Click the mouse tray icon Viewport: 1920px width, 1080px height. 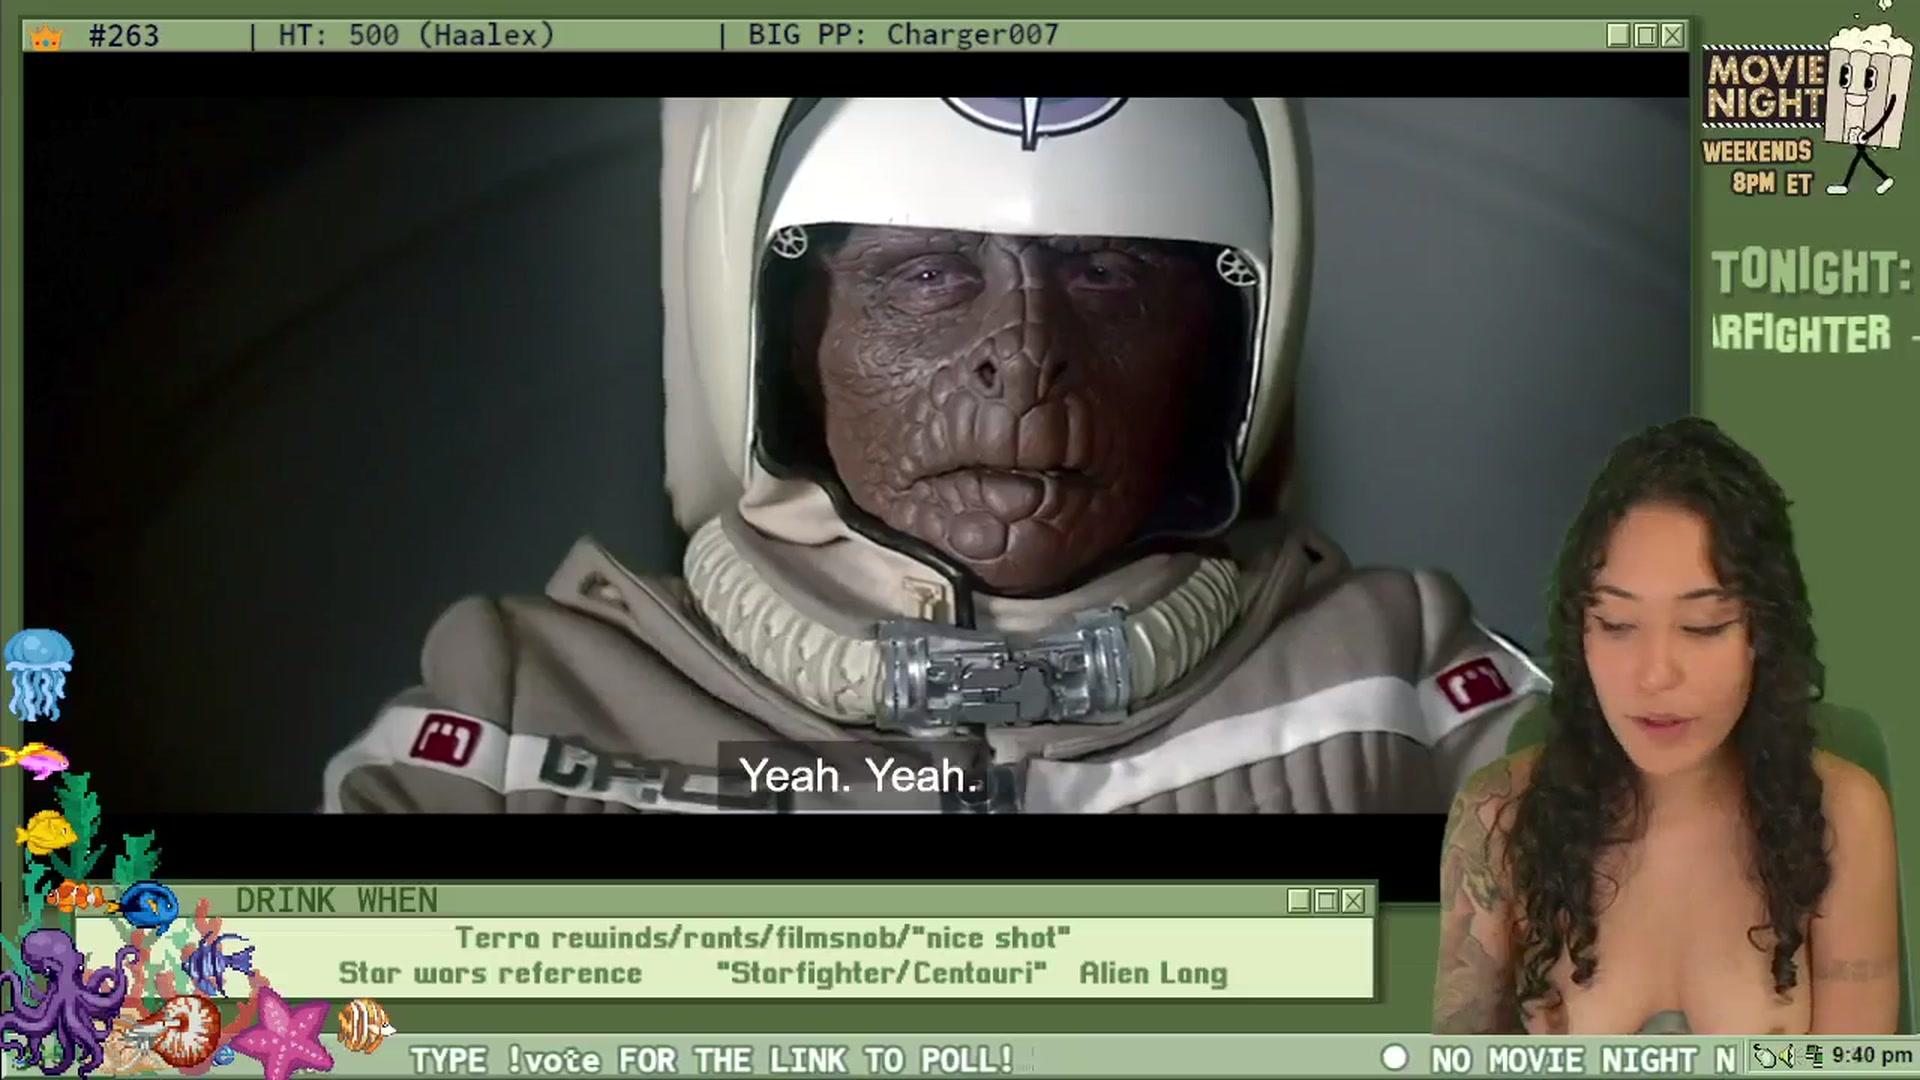(x=1767, y=1056)
